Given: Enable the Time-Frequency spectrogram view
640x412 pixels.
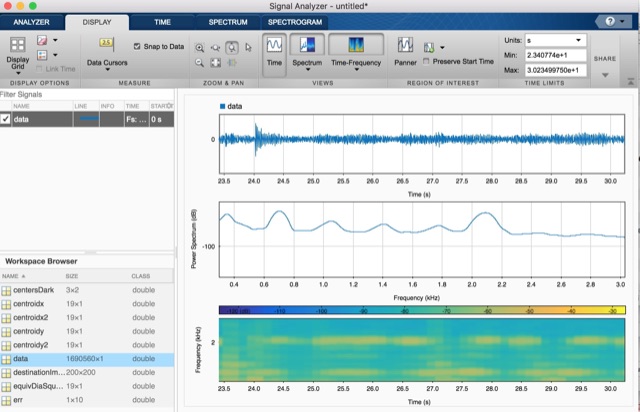Looking at the screenshot, I should 356,46.
